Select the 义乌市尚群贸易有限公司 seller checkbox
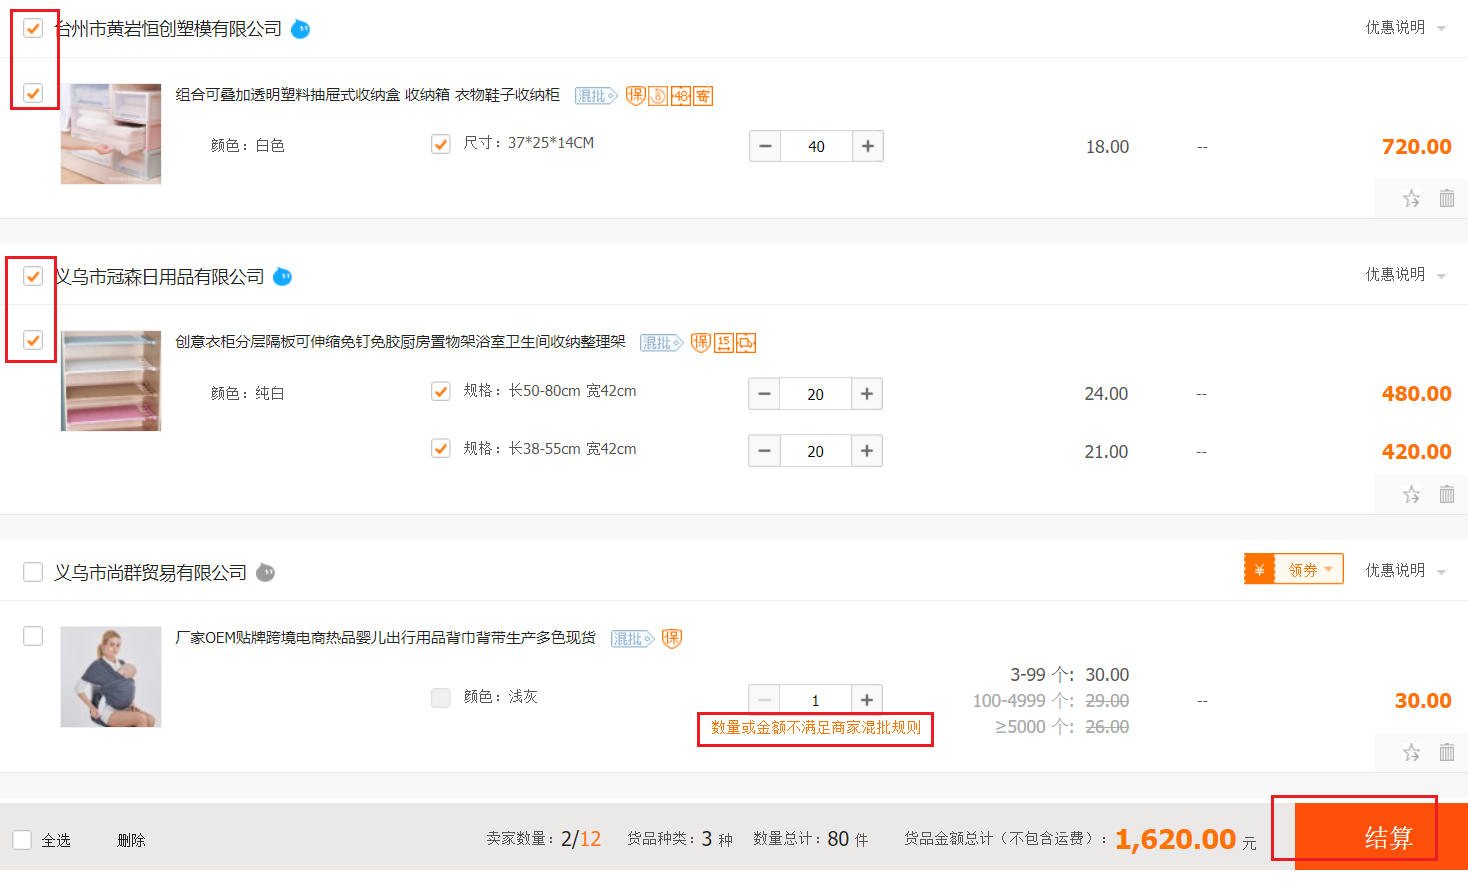The width and height of the screenshot is (1468, 894). [33, 572]
